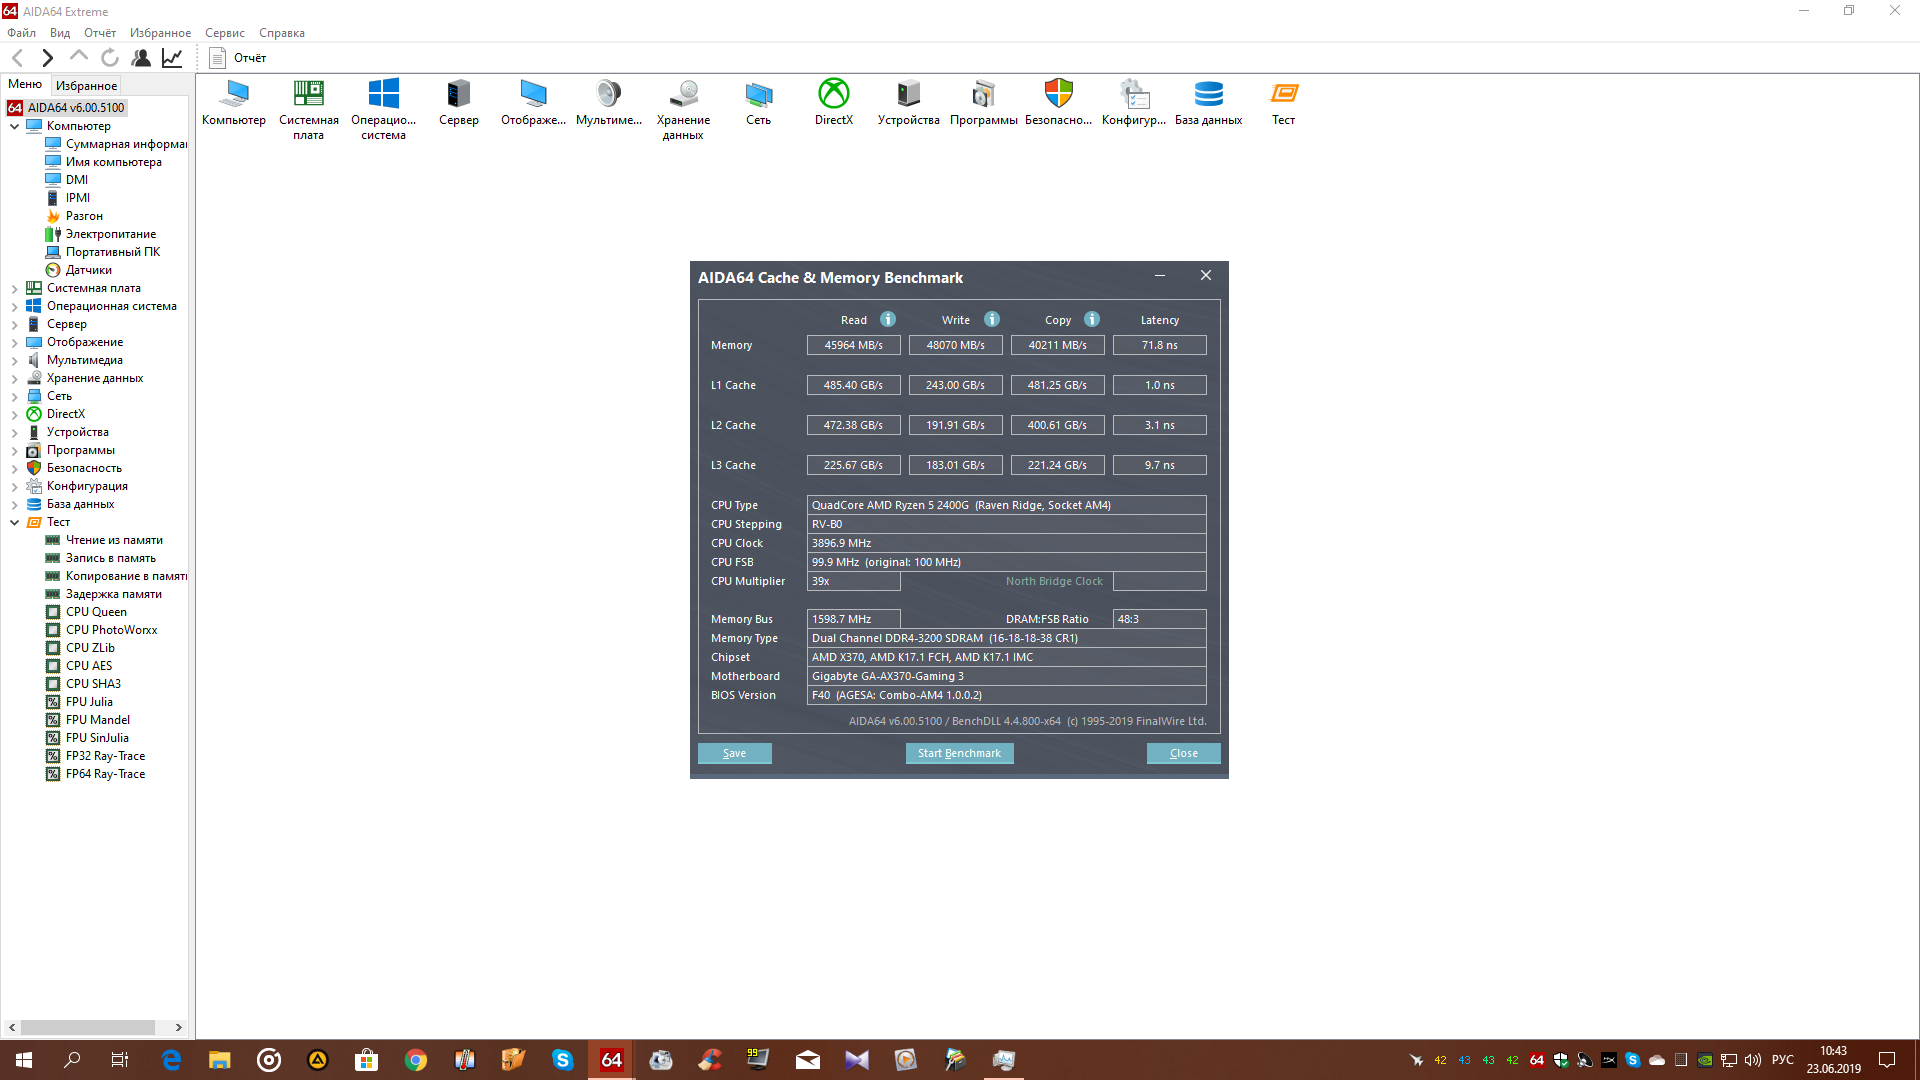
Task: Expand the Операционная система tree node
Action: click(15, 307)
